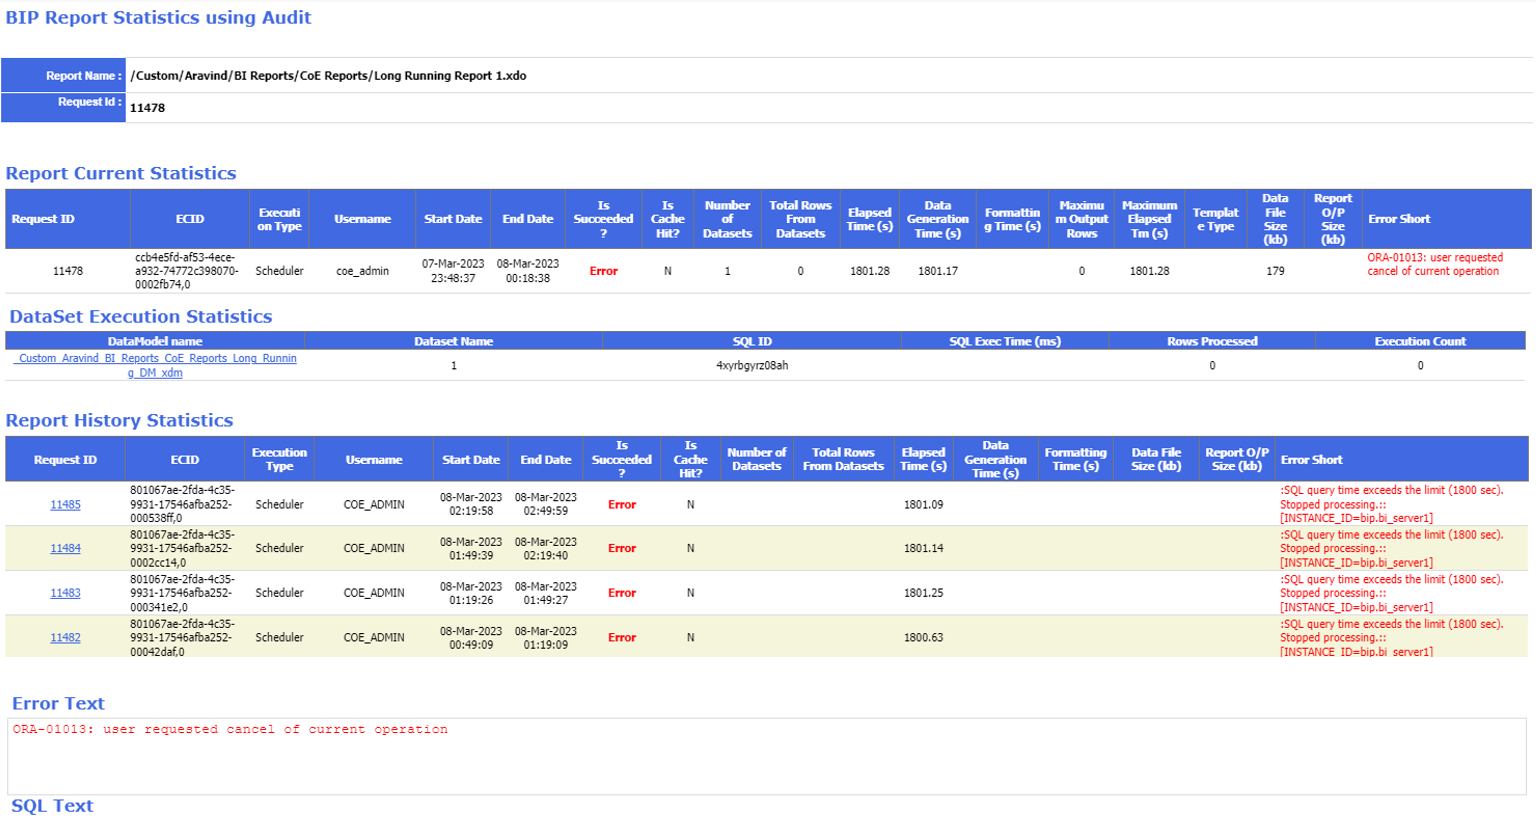Click the SQL Exec Time (ms) header
This screenshot has height=823, width=1536.
[x=1004, y=341]
